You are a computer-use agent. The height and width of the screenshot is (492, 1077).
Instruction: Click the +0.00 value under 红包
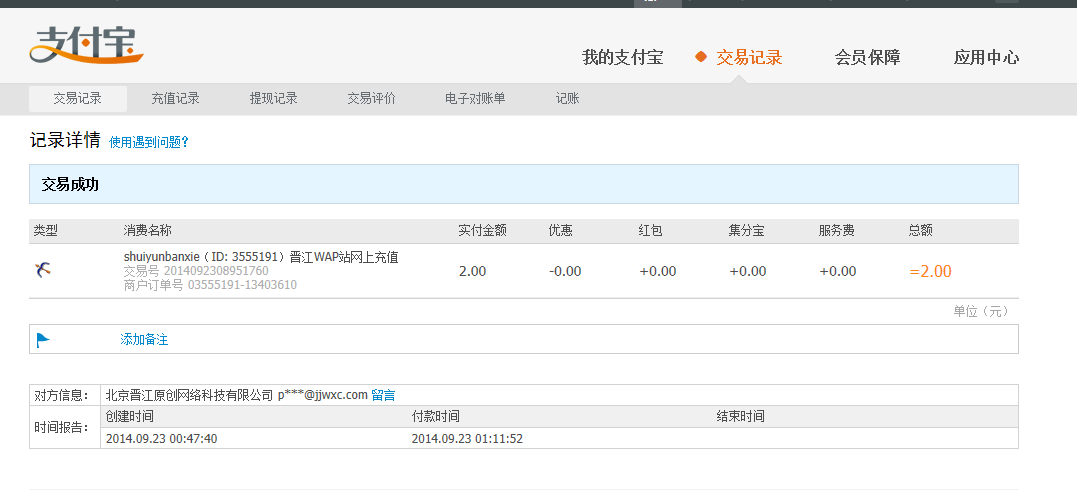tap(658, 271)
